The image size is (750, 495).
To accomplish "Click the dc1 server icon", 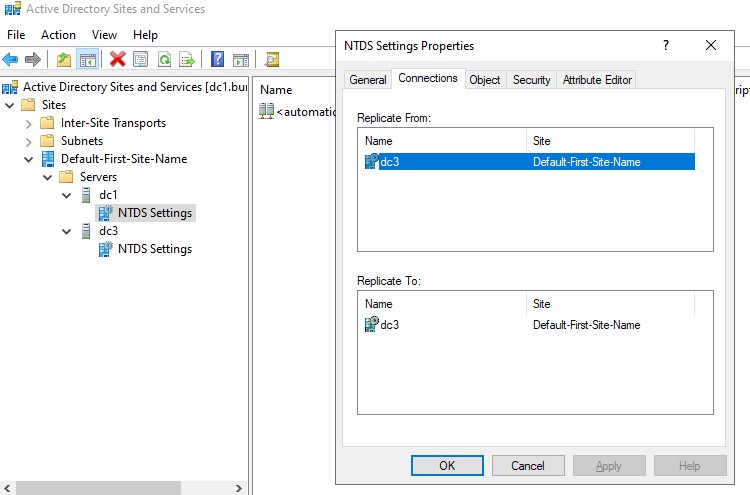I will click(x=86, y=195).
